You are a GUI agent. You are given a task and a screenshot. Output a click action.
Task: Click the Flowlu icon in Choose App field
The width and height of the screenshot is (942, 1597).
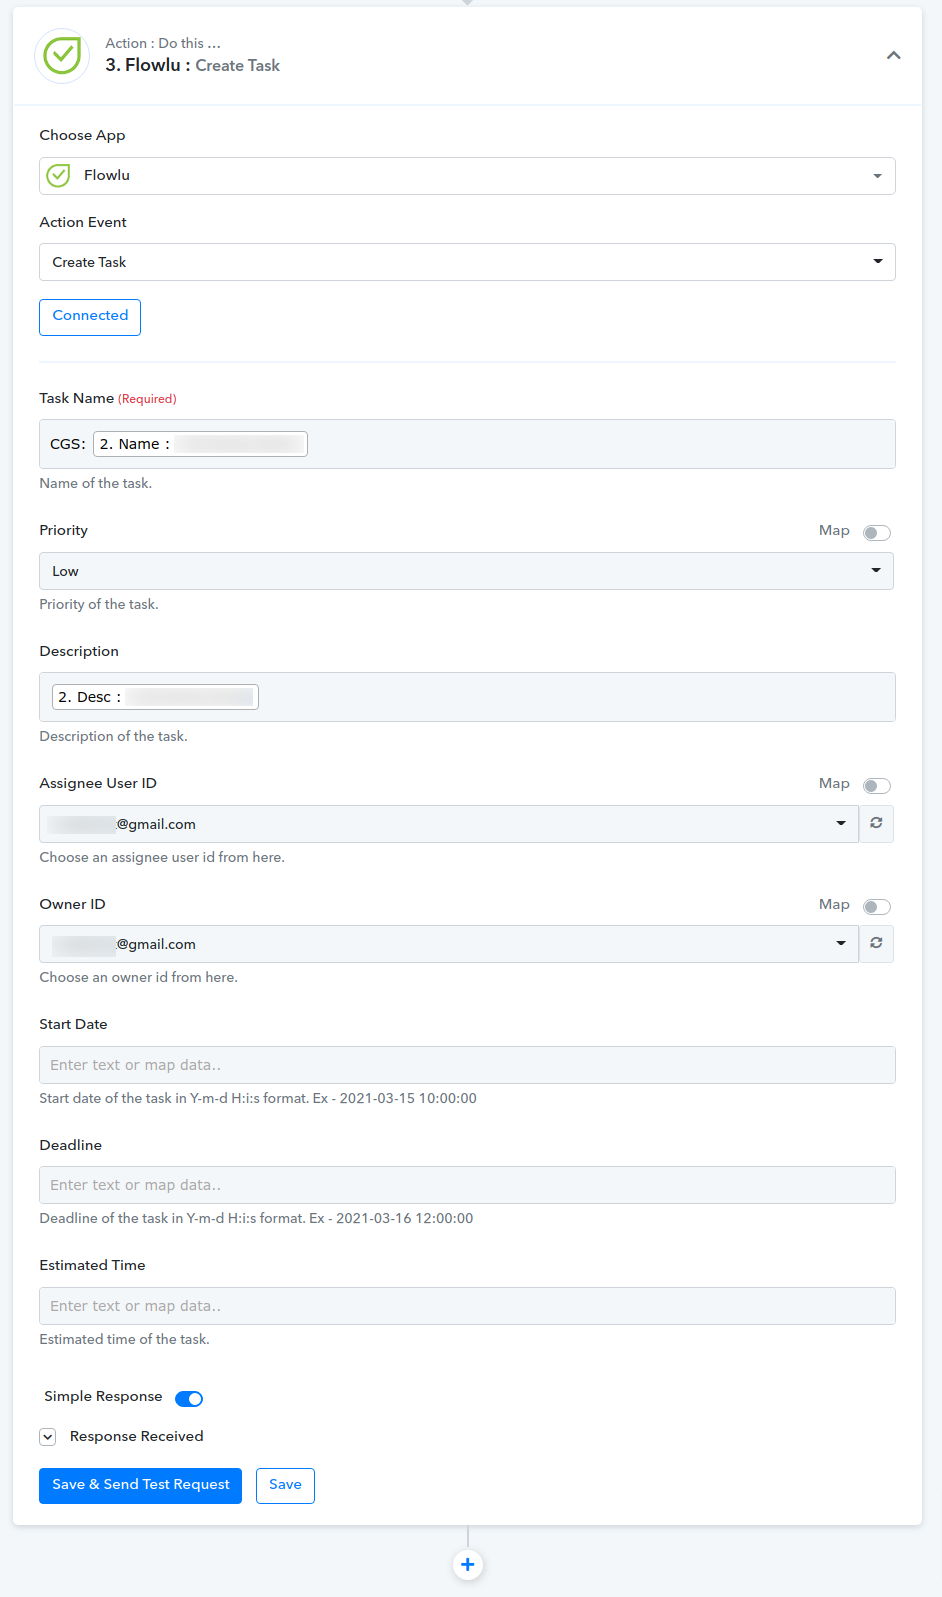59,176
